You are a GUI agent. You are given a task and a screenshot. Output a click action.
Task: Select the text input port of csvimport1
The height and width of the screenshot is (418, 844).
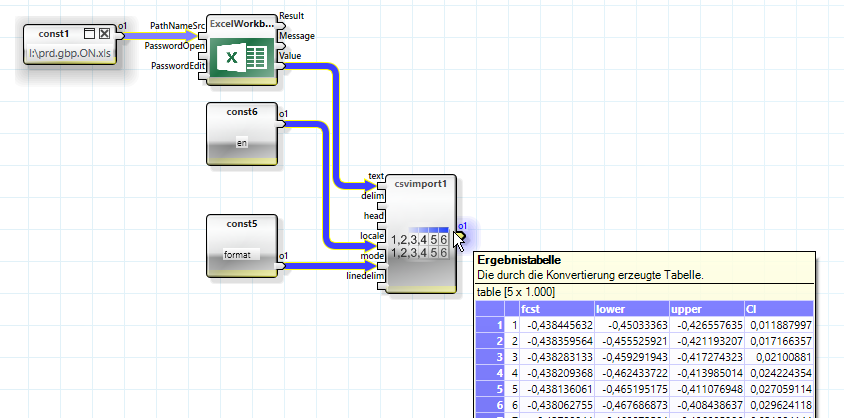[382, 186]
